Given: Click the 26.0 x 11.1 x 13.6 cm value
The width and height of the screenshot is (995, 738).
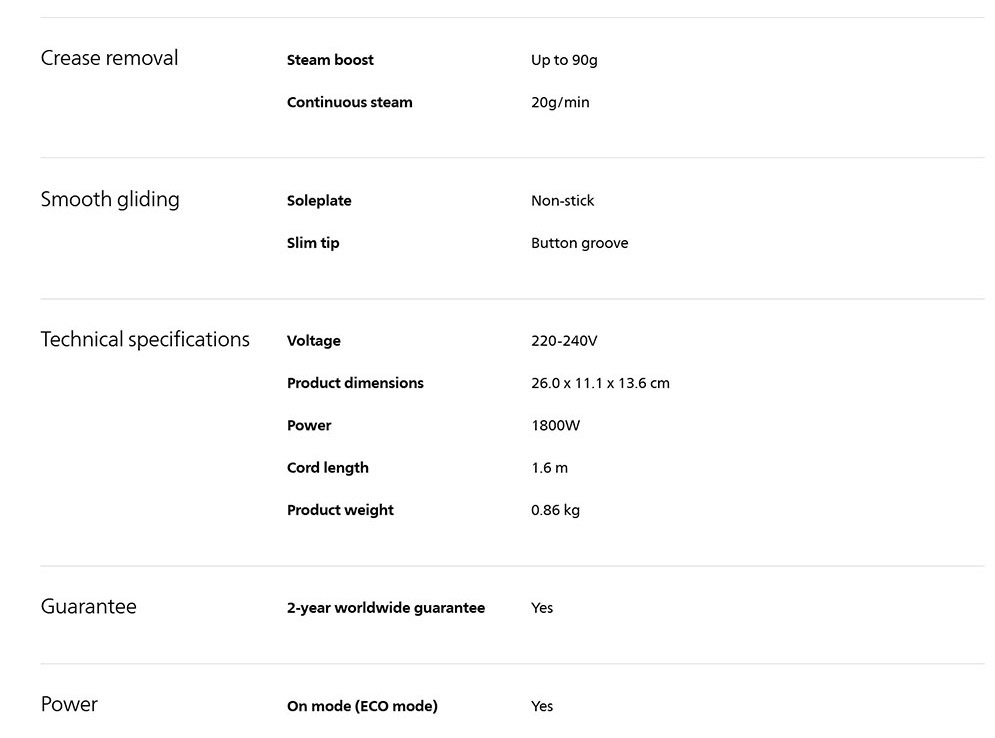Looking at the screenshot, I should tap(600, 383).
